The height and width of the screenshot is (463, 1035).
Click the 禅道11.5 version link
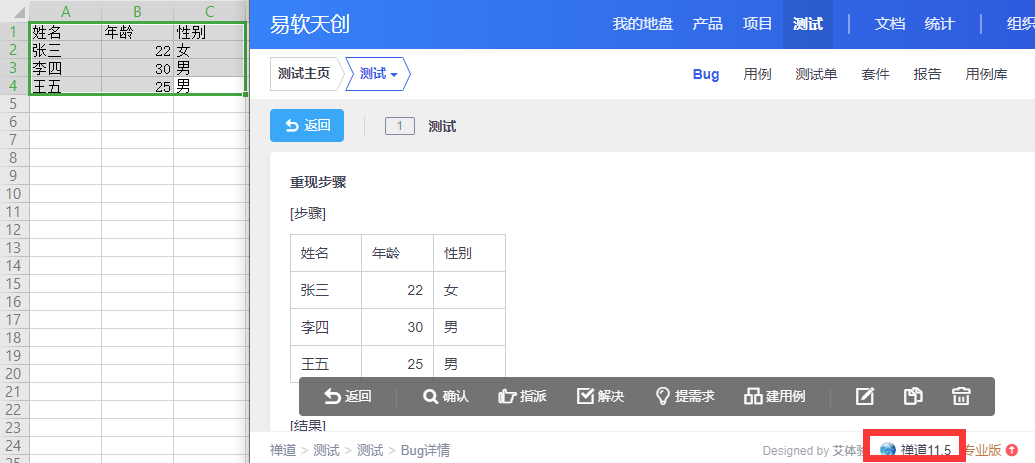click(x=925, y=450)
